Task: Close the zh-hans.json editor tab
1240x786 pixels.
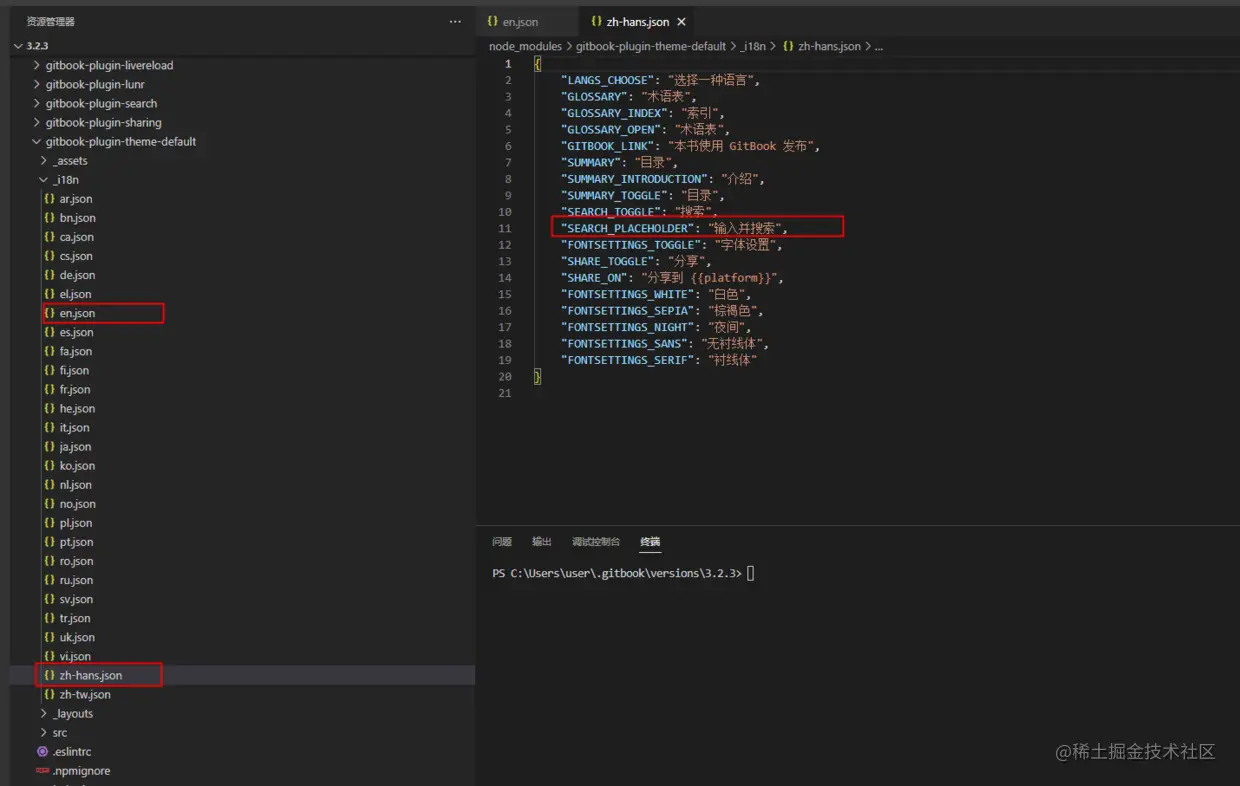Action: tap(682, 22)
